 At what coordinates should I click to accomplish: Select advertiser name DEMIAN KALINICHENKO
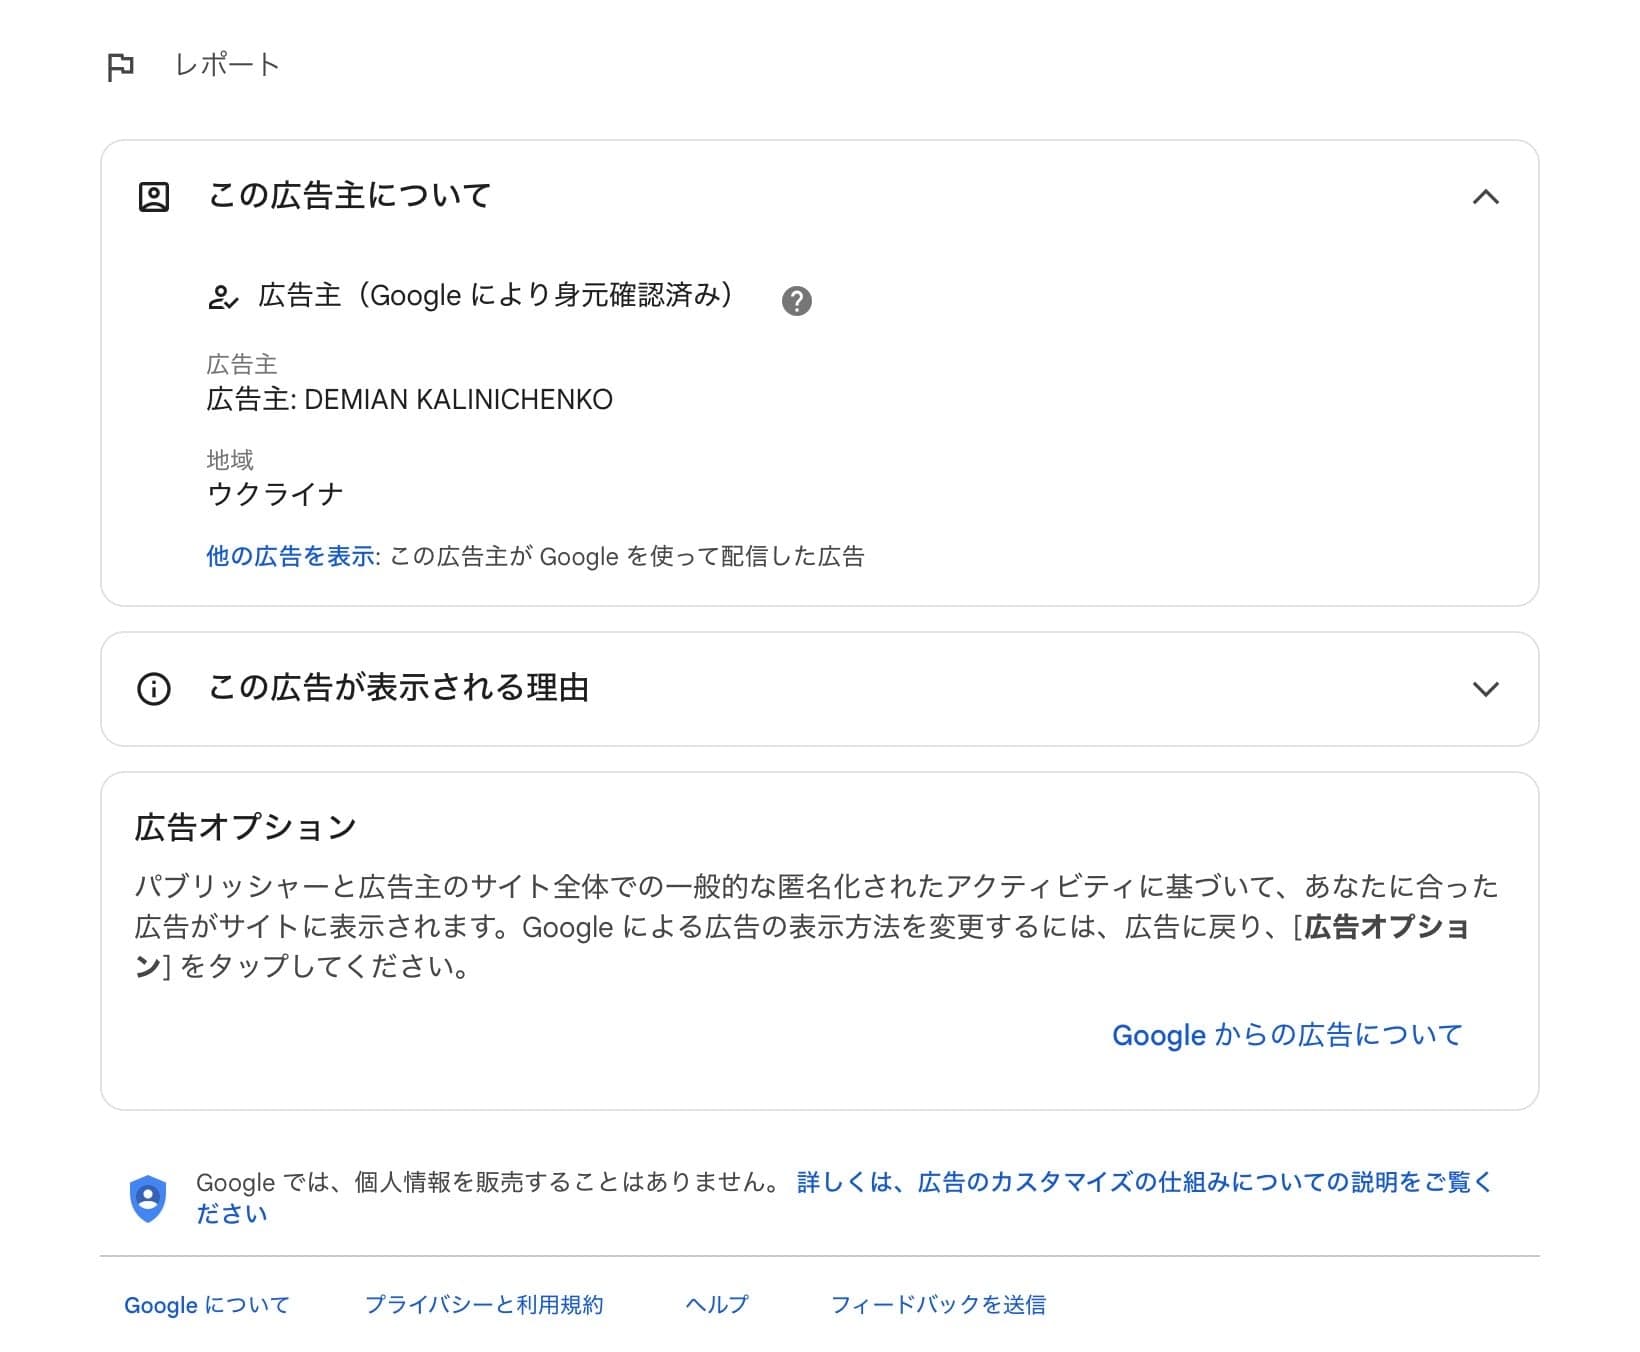pos(458,399)
